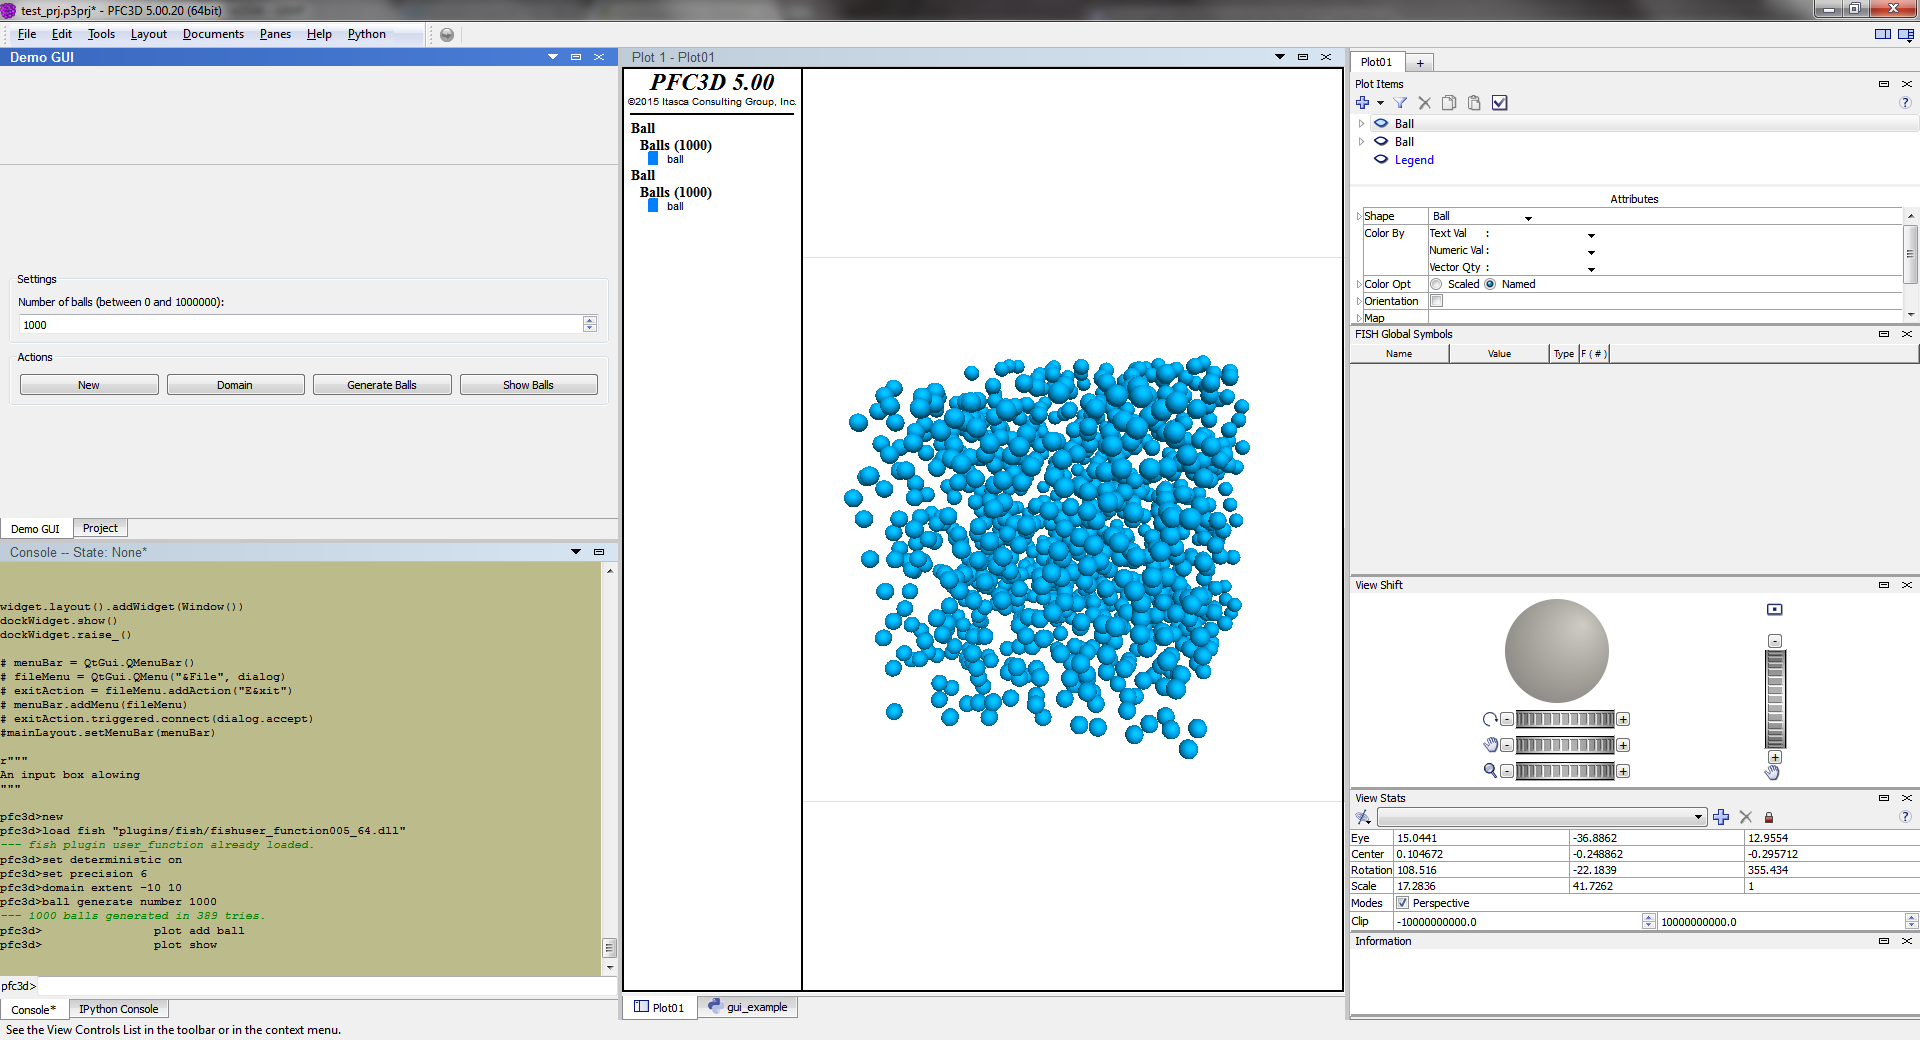The height and width of the screenshot is (1040, 1920).
Task: Click the rotate arrow icon in View Shift
Action: pyautogui.click(x=1490, y=719)
